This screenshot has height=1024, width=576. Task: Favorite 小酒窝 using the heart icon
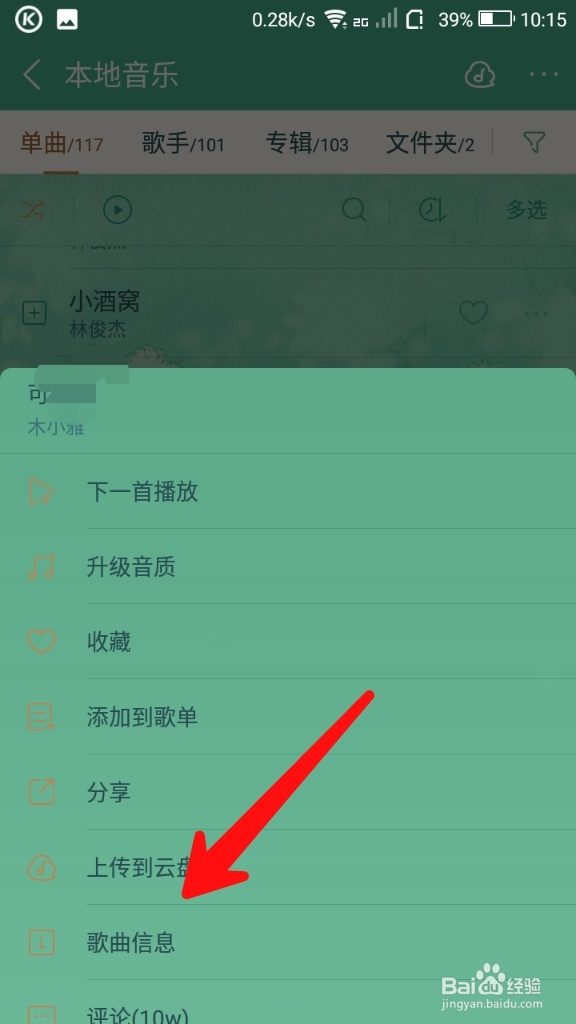[x=473, y=313]
